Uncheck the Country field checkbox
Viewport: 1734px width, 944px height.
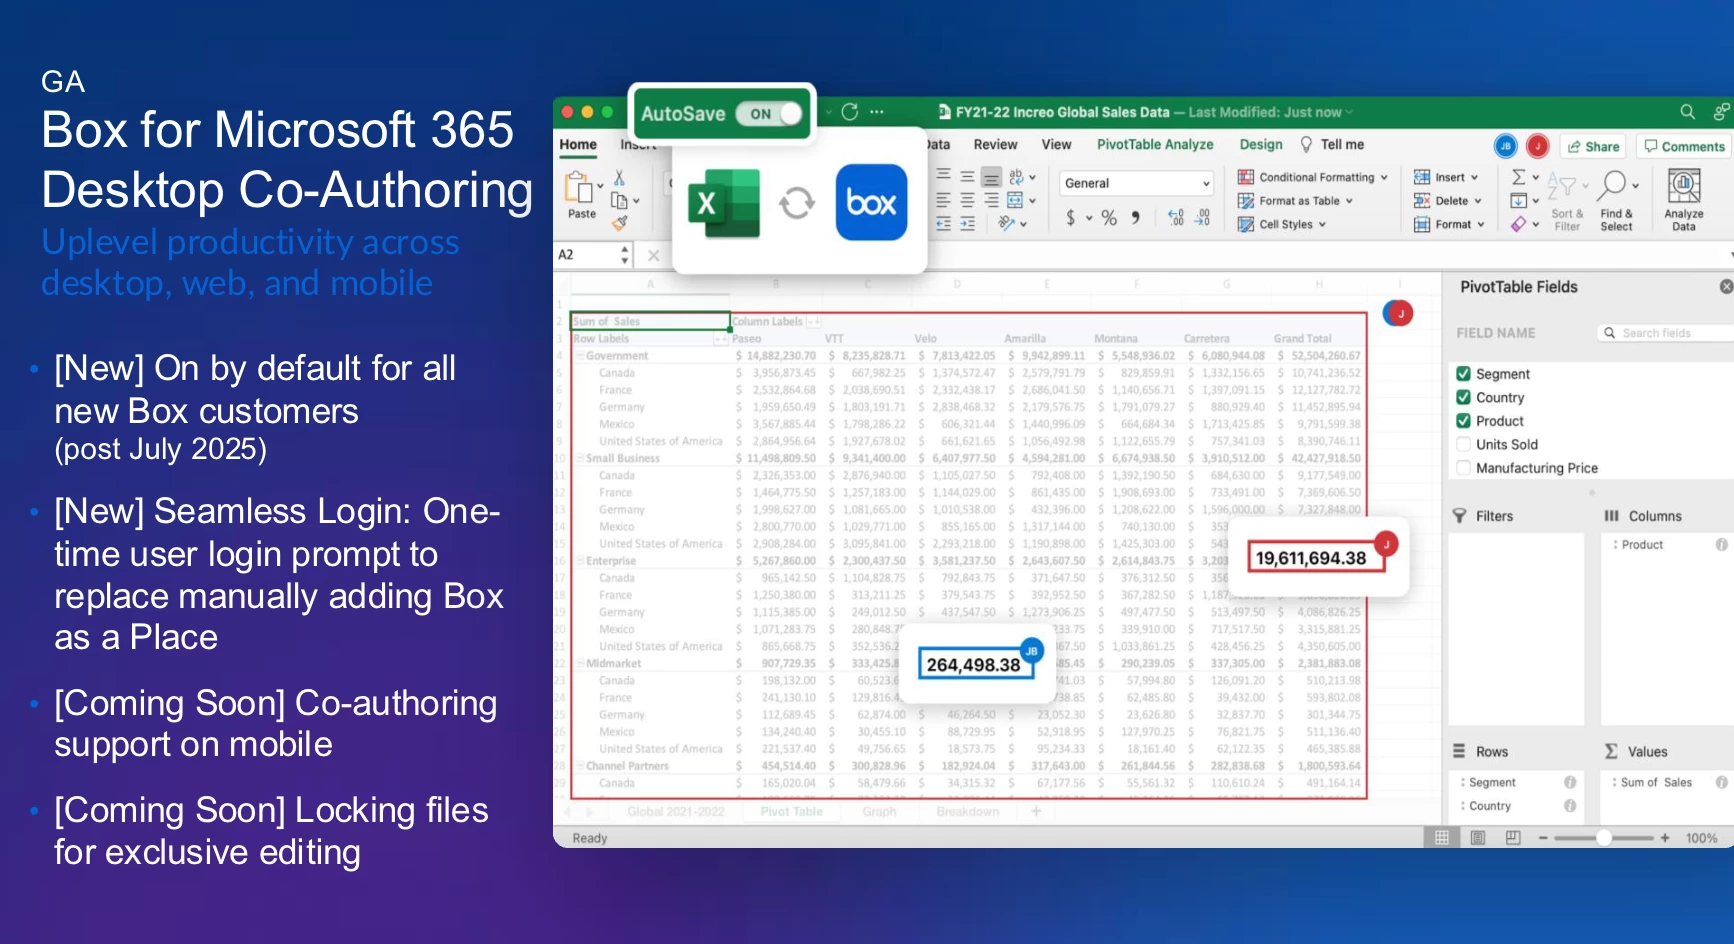(1464, 397)
